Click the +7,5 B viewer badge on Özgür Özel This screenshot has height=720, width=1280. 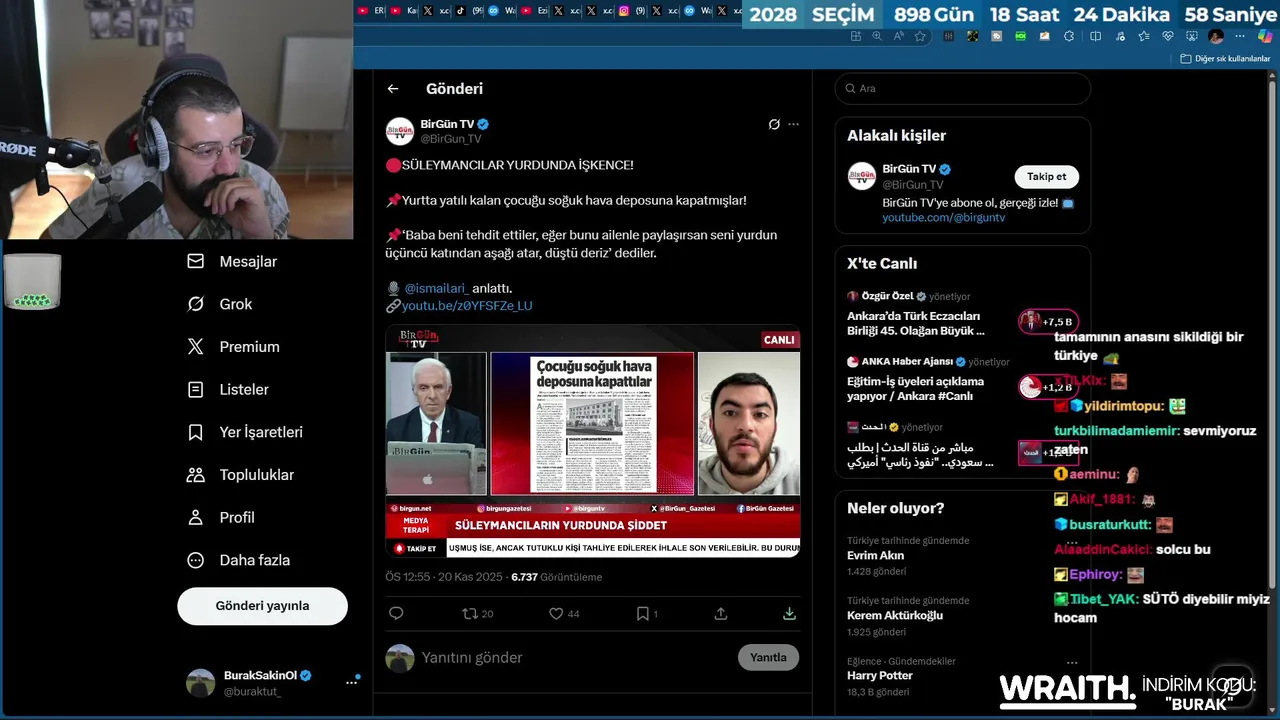(1048, 322)
